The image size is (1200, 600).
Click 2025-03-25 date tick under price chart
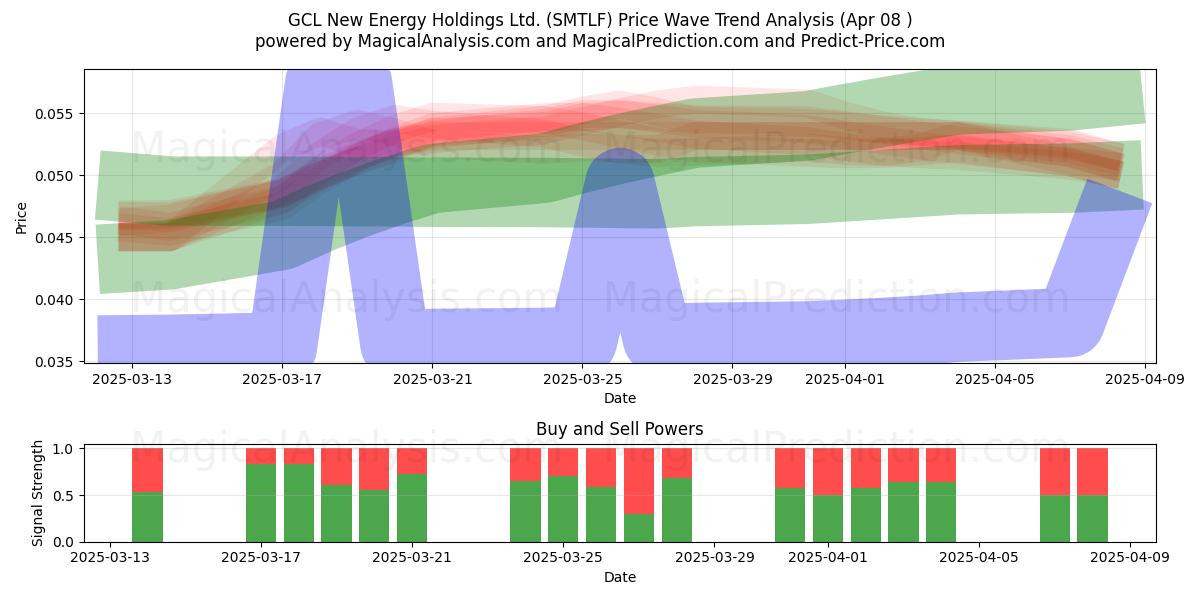pos(582,379)
